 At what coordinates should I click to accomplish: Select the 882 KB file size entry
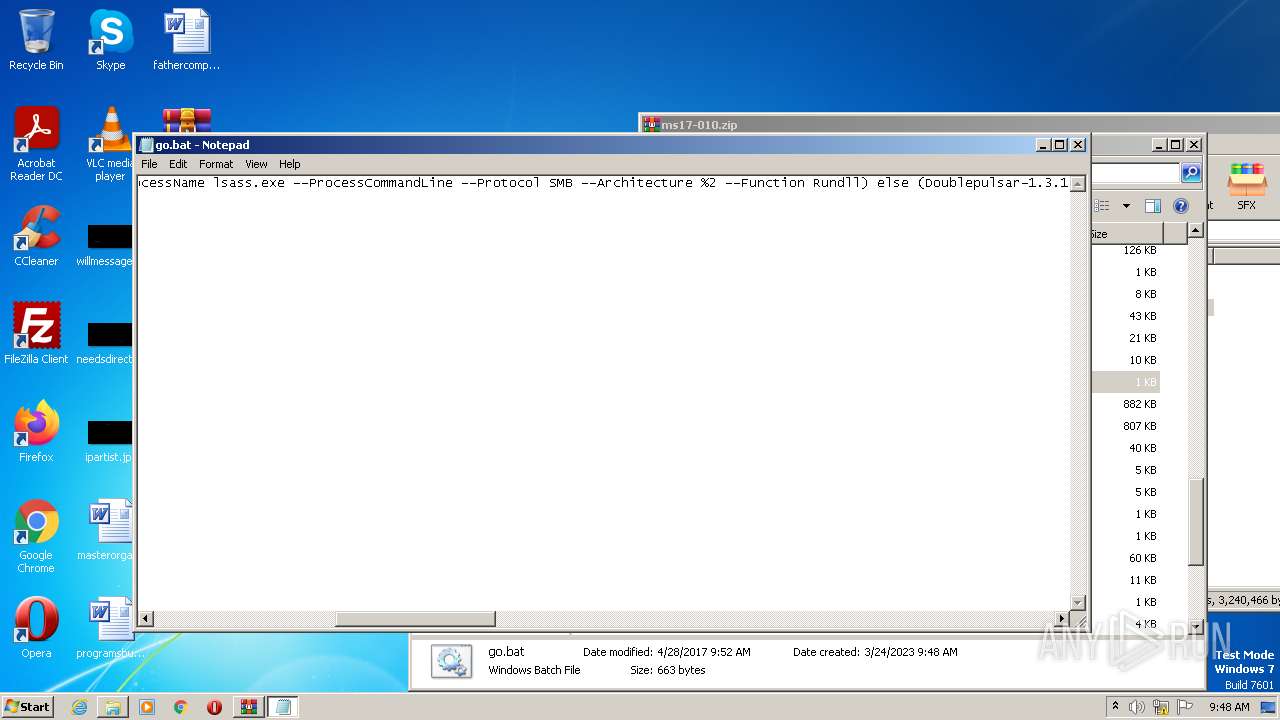point(1139,404)
